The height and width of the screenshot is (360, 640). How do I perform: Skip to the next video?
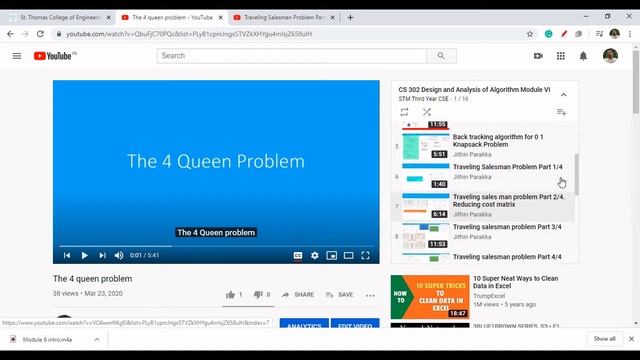point(102,256)
